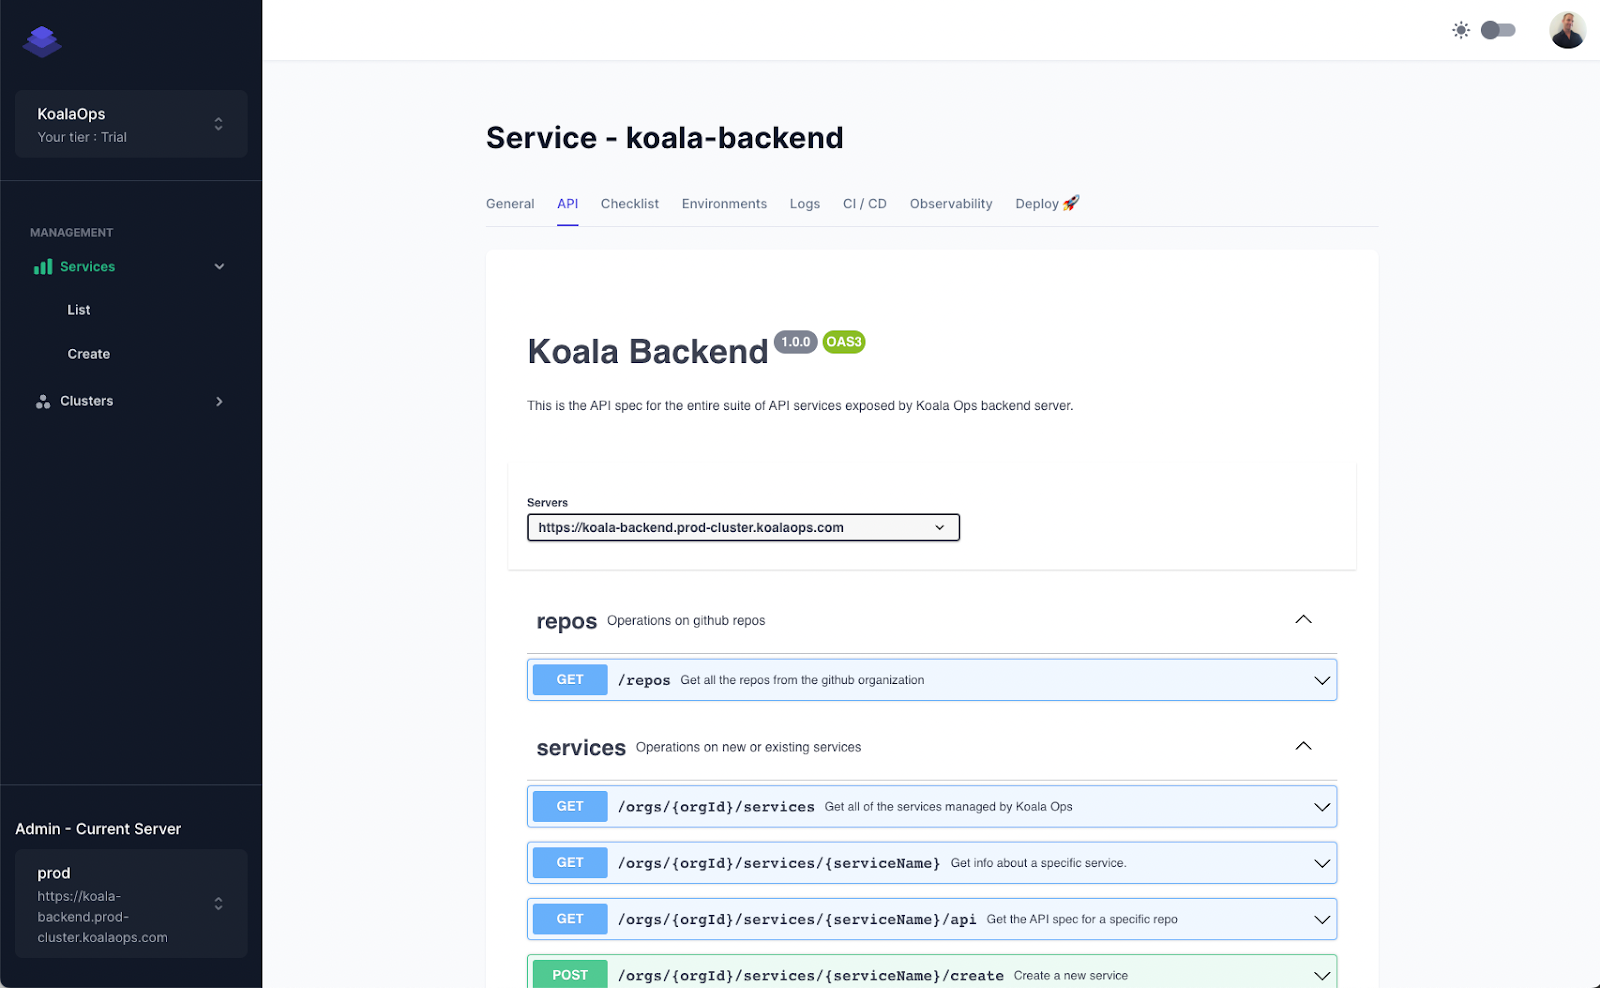Open the KoalaOps organization switcher
Viewport: 1600px width, 988px height.
131,124
